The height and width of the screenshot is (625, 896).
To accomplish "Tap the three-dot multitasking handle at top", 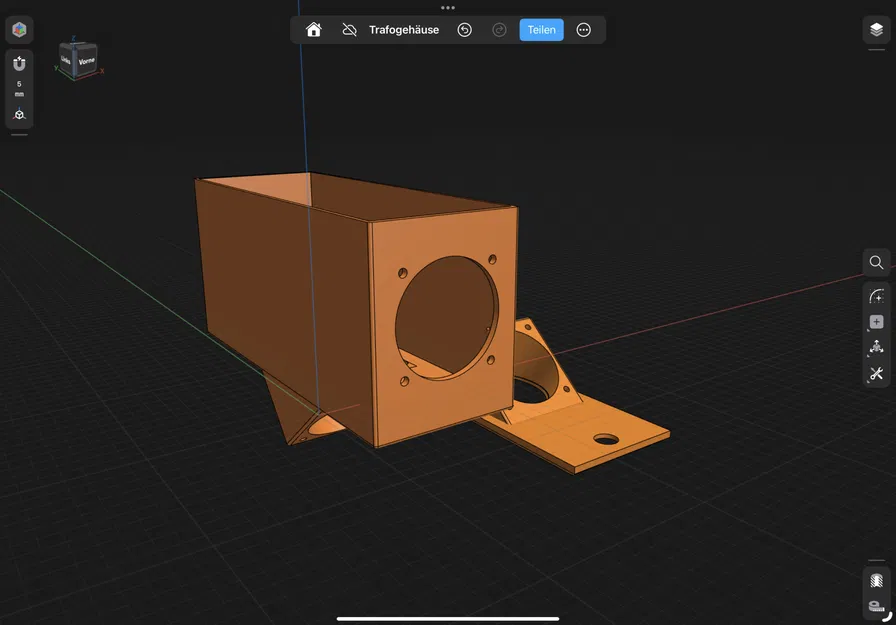I will point(448,7).
